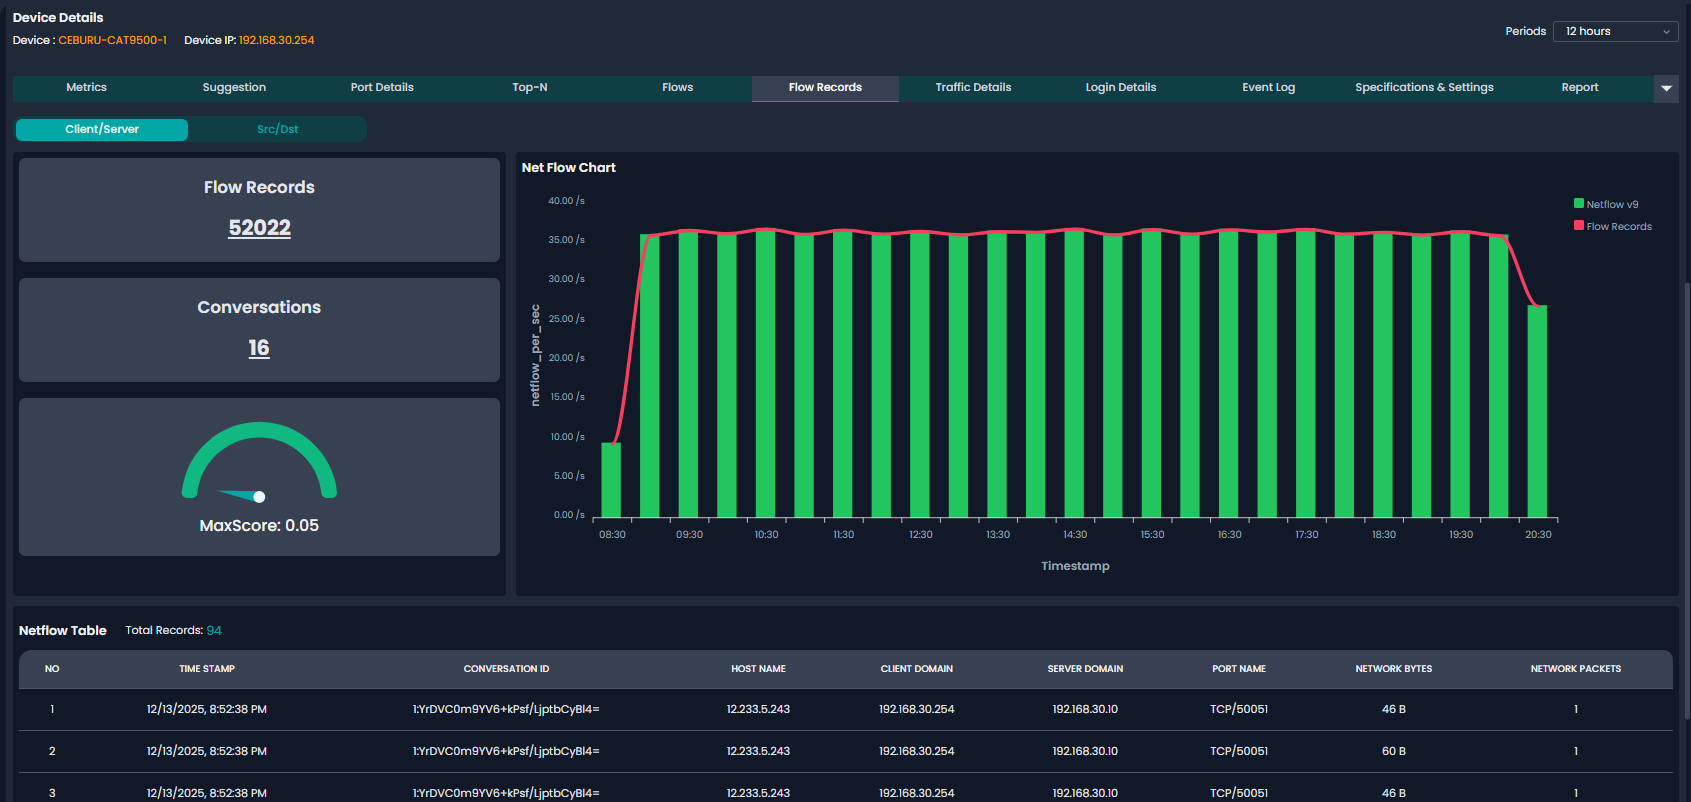Switch to the Login Details tab
This screenshot has width=1691, height=802.
(1121, 88)
